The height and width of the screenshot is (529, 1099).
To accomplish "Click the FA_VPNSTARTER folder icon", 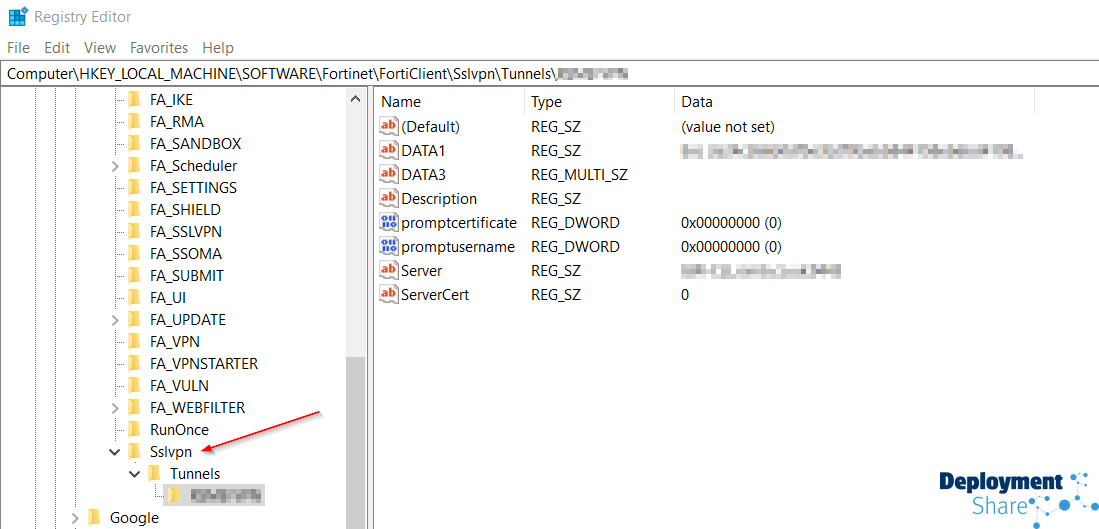I will coord(135,364).
